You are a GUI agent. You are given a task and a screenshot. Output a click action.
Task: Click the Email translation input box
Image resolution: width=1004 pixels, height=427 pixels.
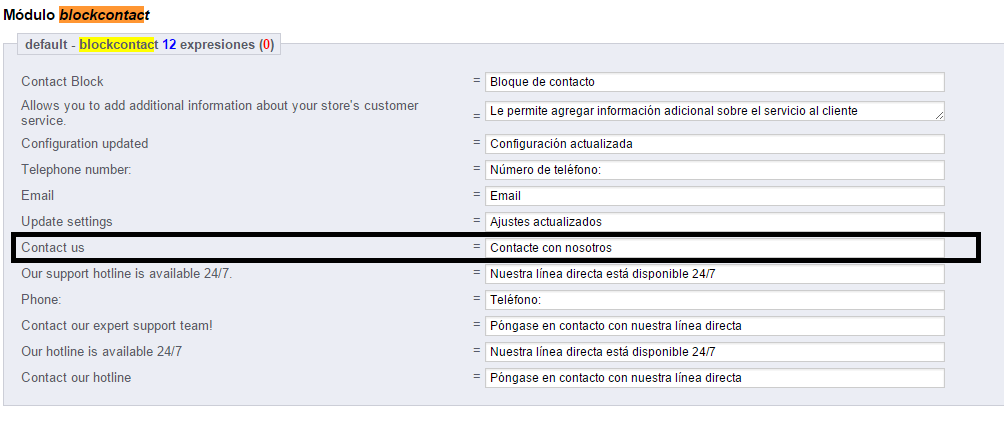[x=714, y=196]
